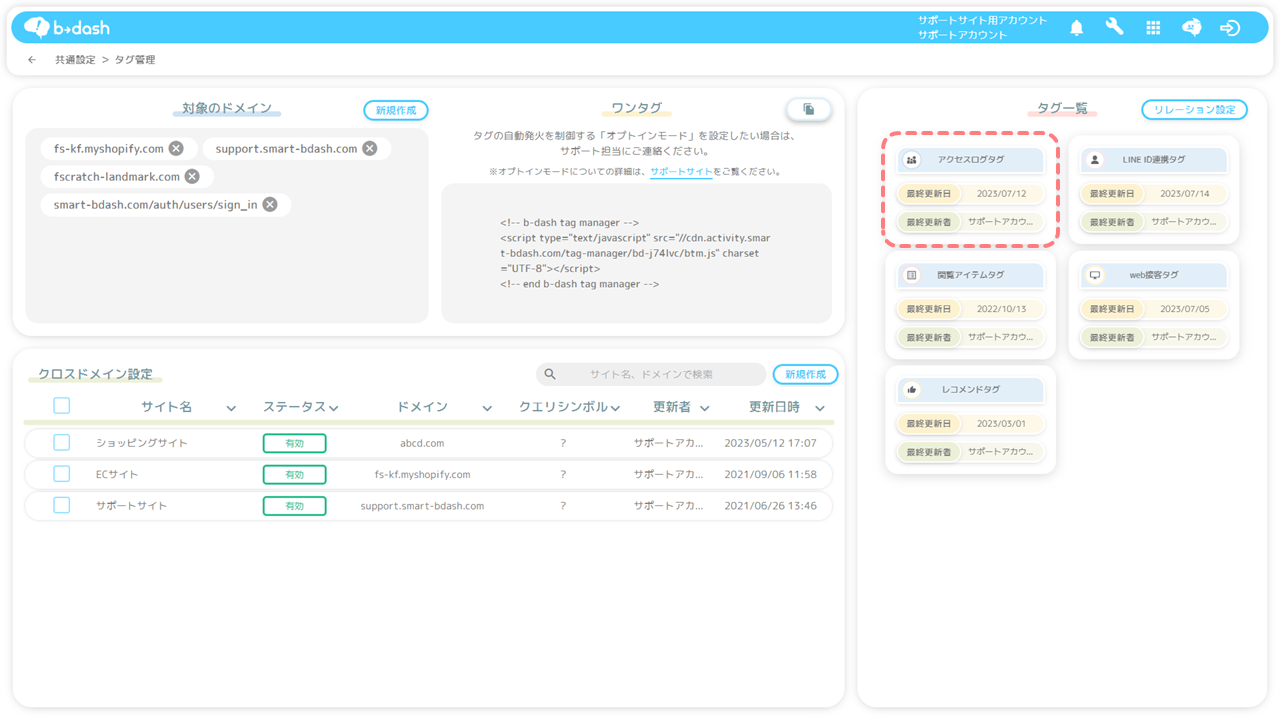Select the abcd.com domain cell

pos(422,443)
